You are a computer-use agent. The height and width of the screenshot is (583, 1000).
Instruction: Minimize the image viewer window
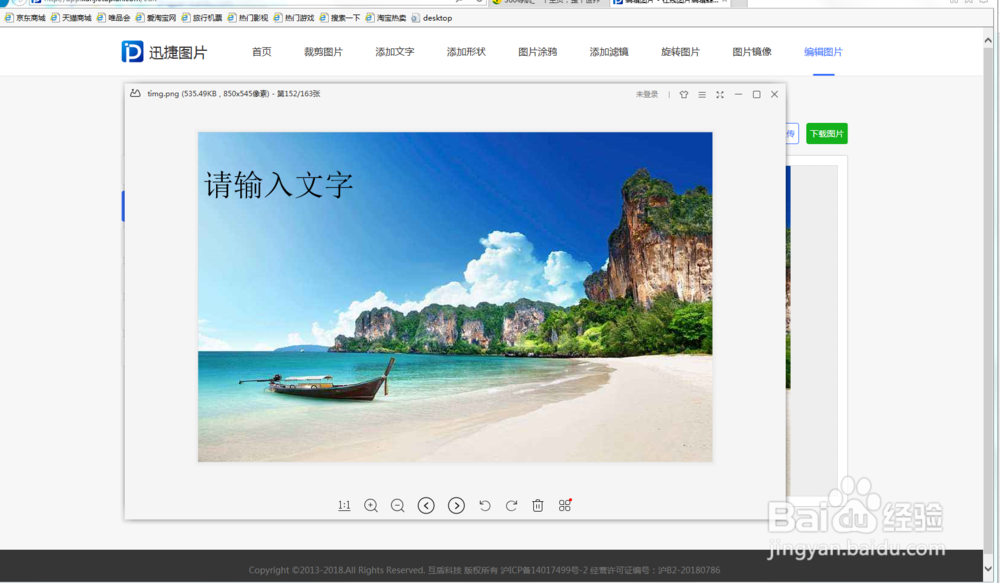[739, 94]
